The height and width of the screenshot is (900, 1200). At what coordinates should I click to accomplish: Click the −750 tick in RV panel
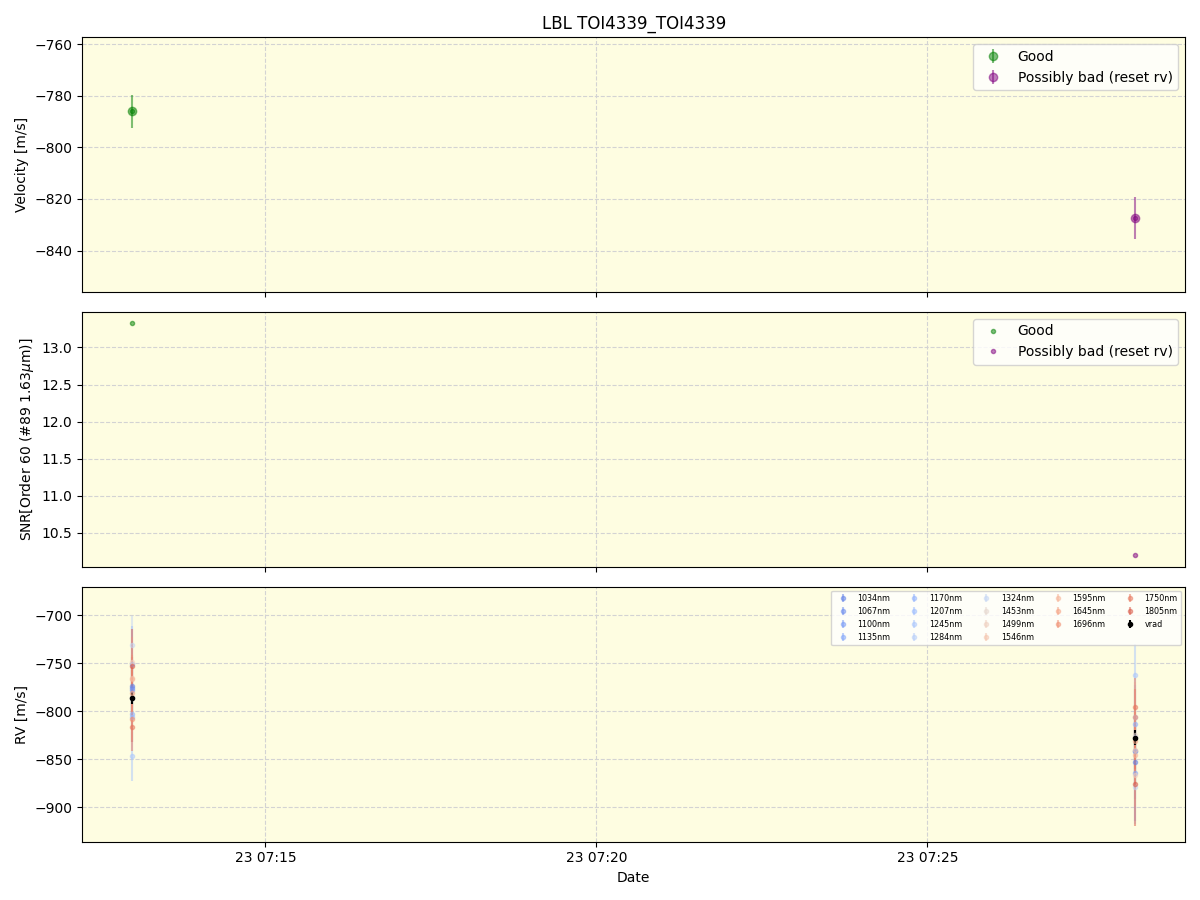(52, 664)
